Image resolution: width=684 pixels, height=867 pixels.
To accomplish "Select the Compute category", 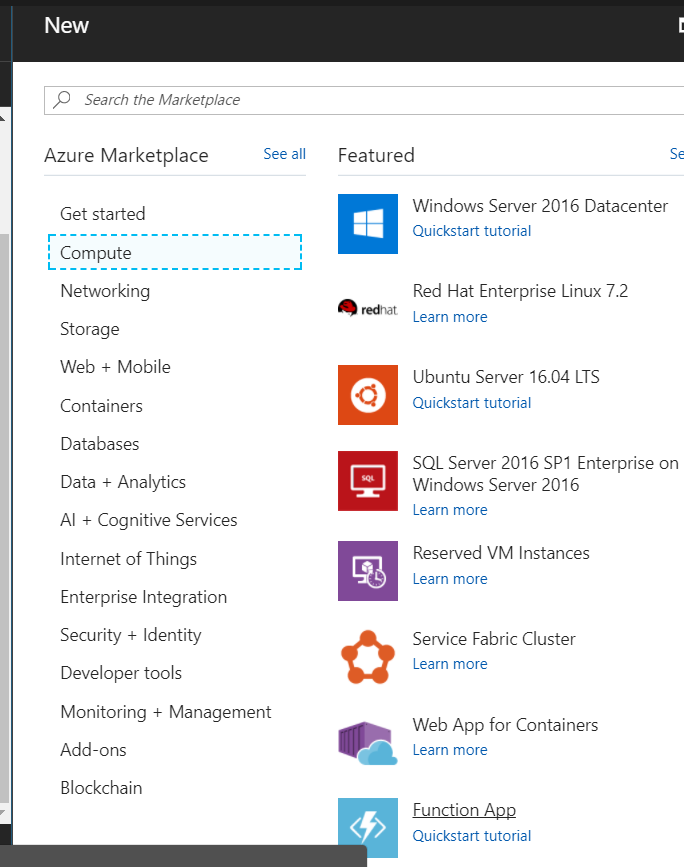I will click(175, 252).
